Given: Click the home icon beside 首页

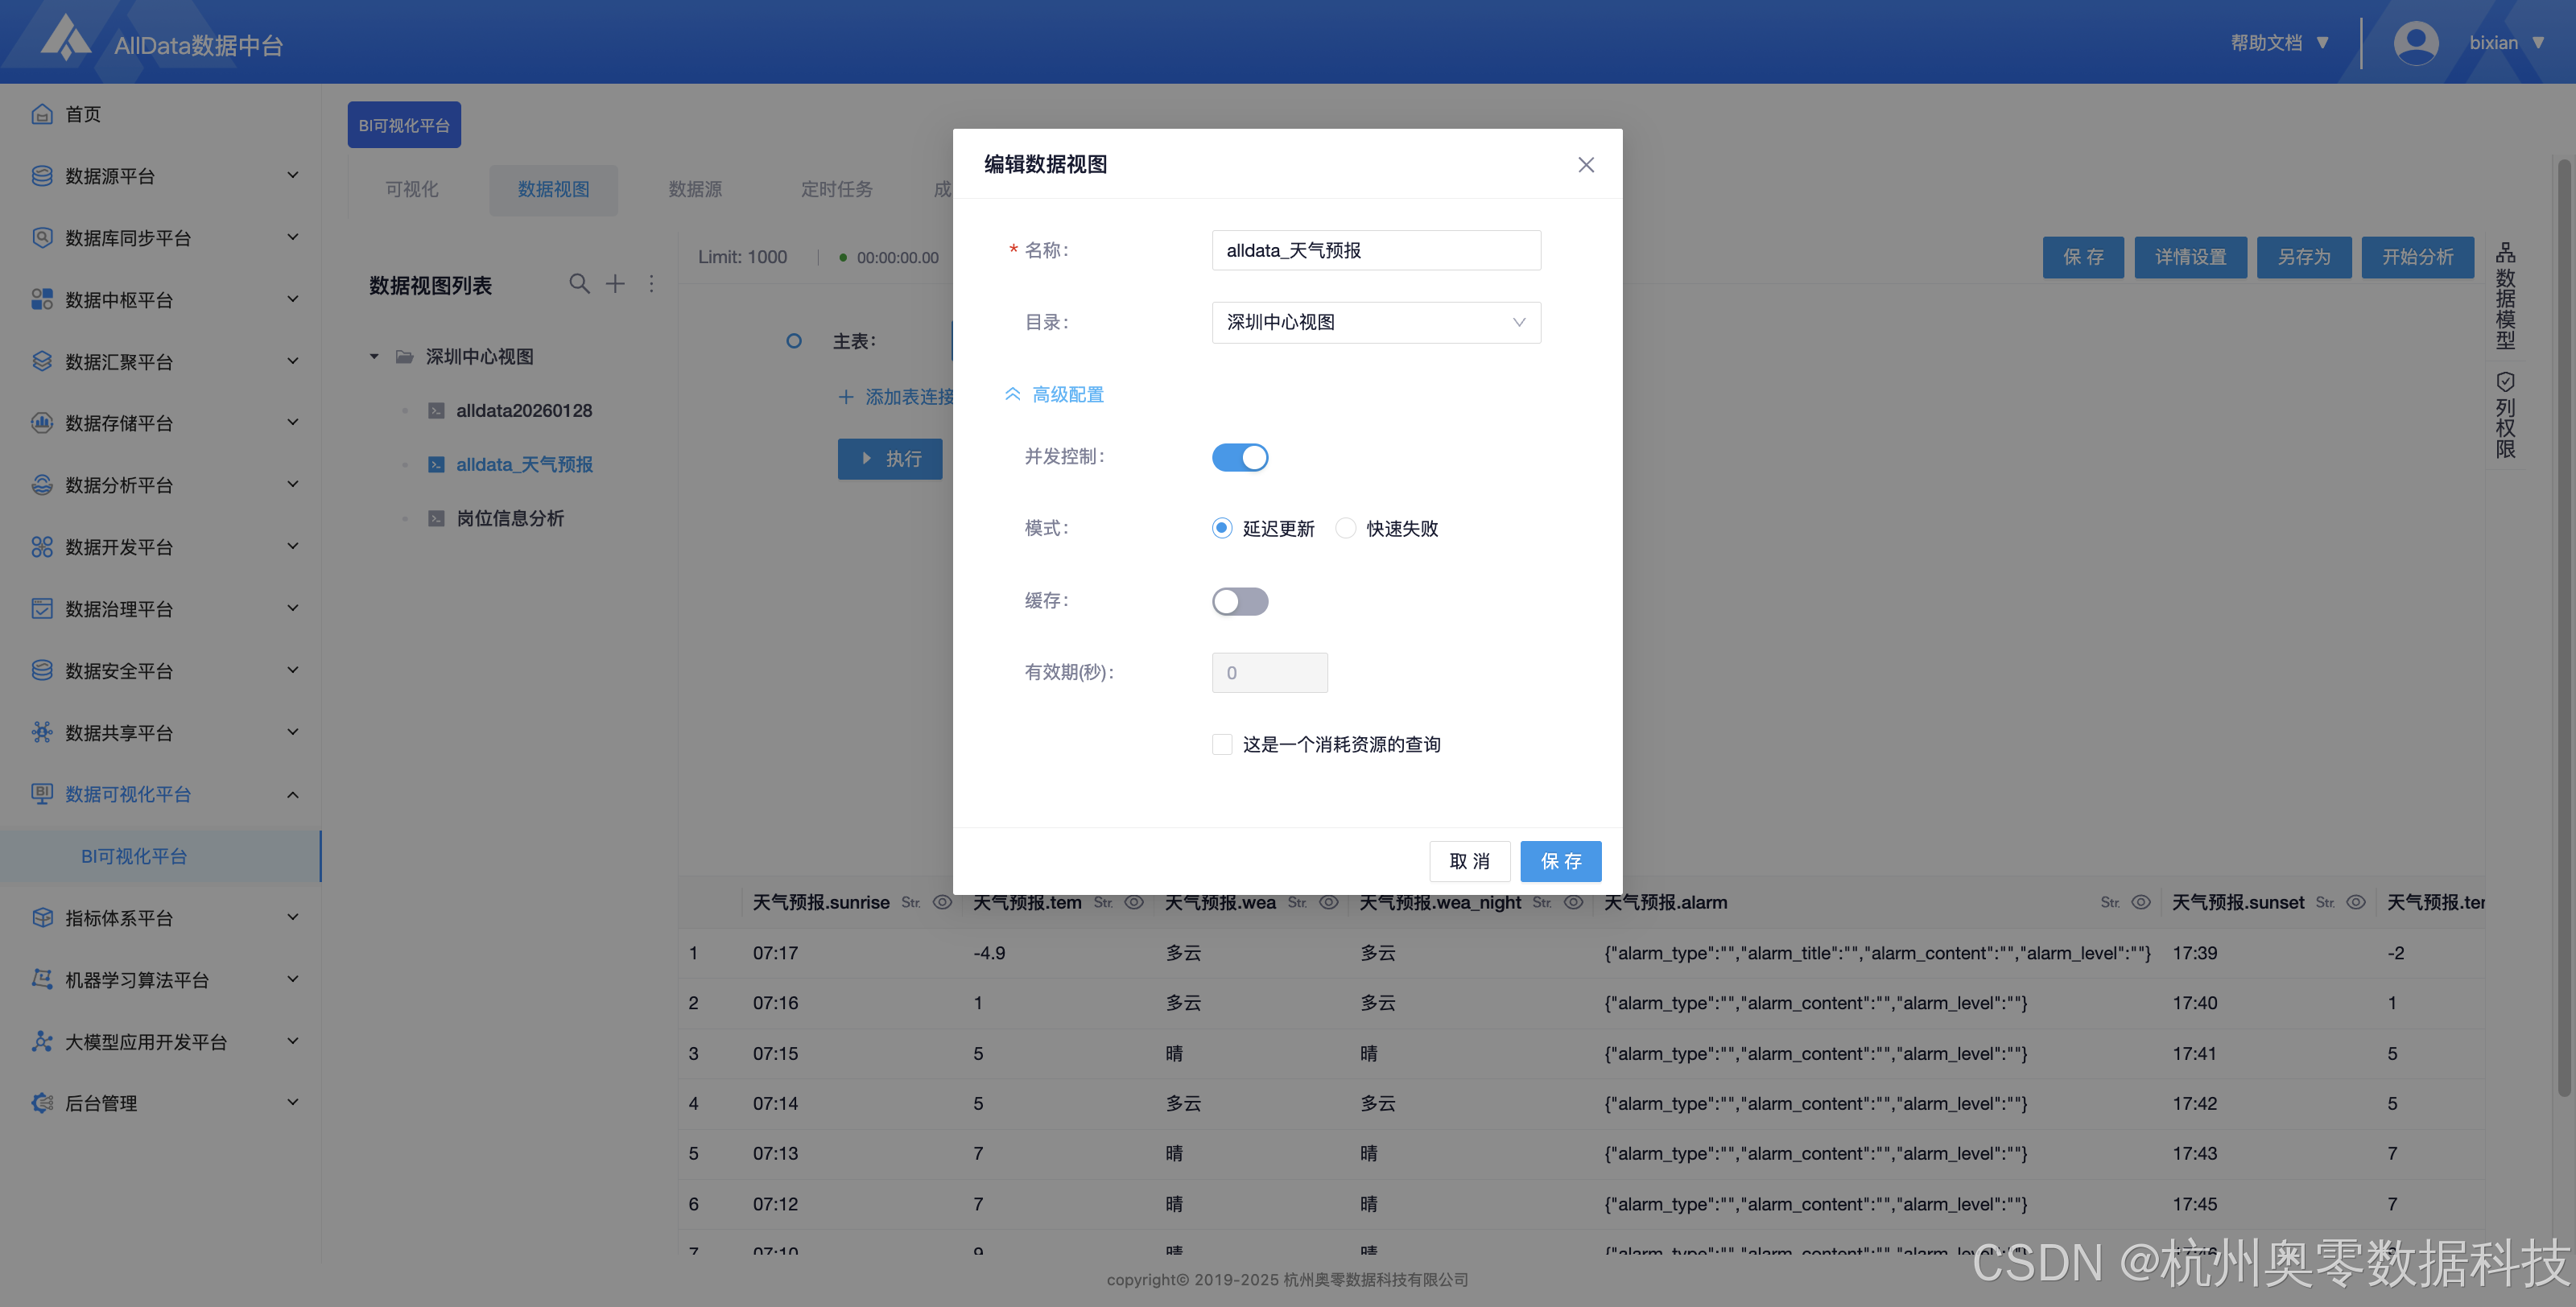Looking at the screenshot, I should click(x=41, y=114).
